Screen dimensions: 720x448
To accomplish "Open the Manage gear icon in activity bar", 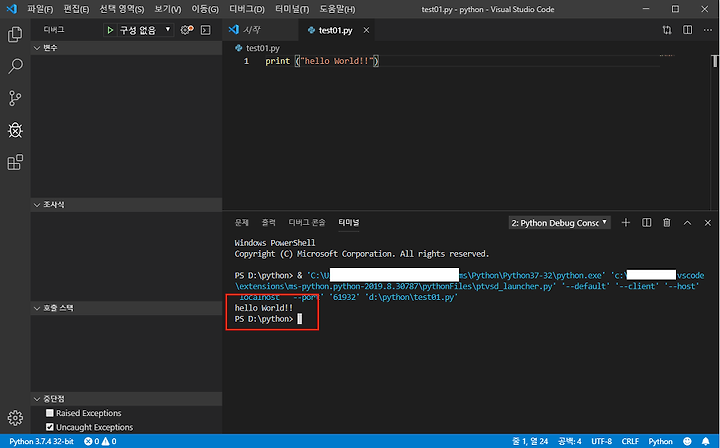I will [x=15, y=418].
